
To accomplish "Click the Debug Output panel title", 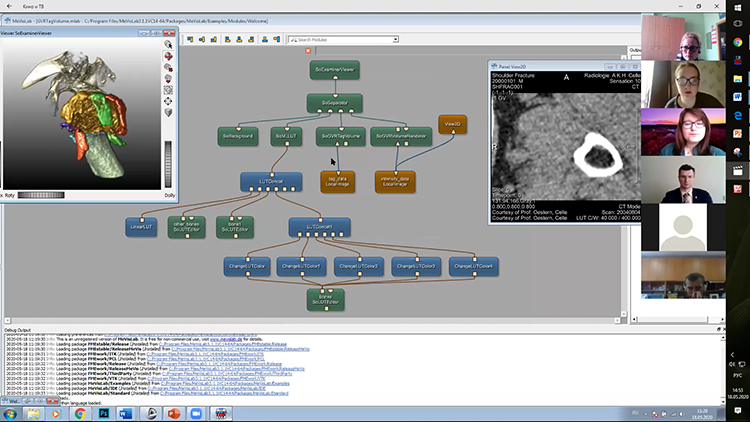I will 18,330.
